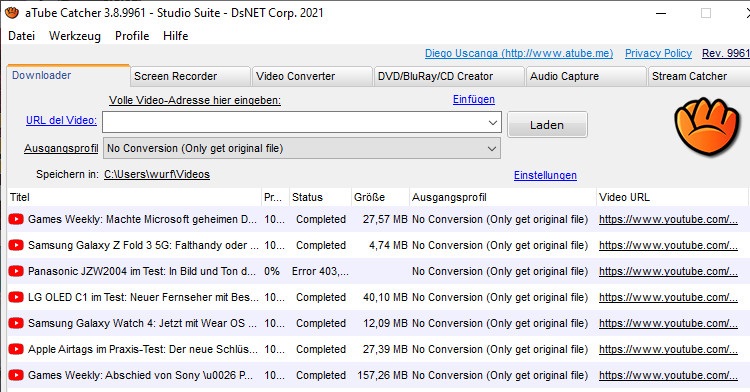Expand the URL del Video dropdown arrow
Viewport: 750px width, 392px height.
coord(493,123)
